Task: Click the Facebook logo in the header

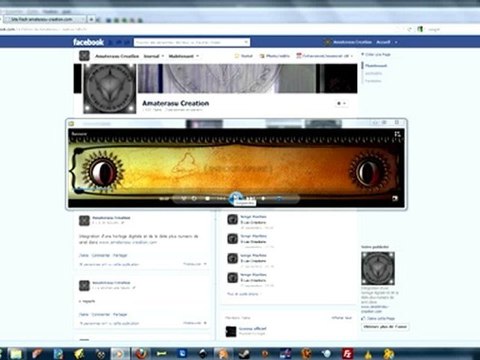Action: tap(88, 42)
